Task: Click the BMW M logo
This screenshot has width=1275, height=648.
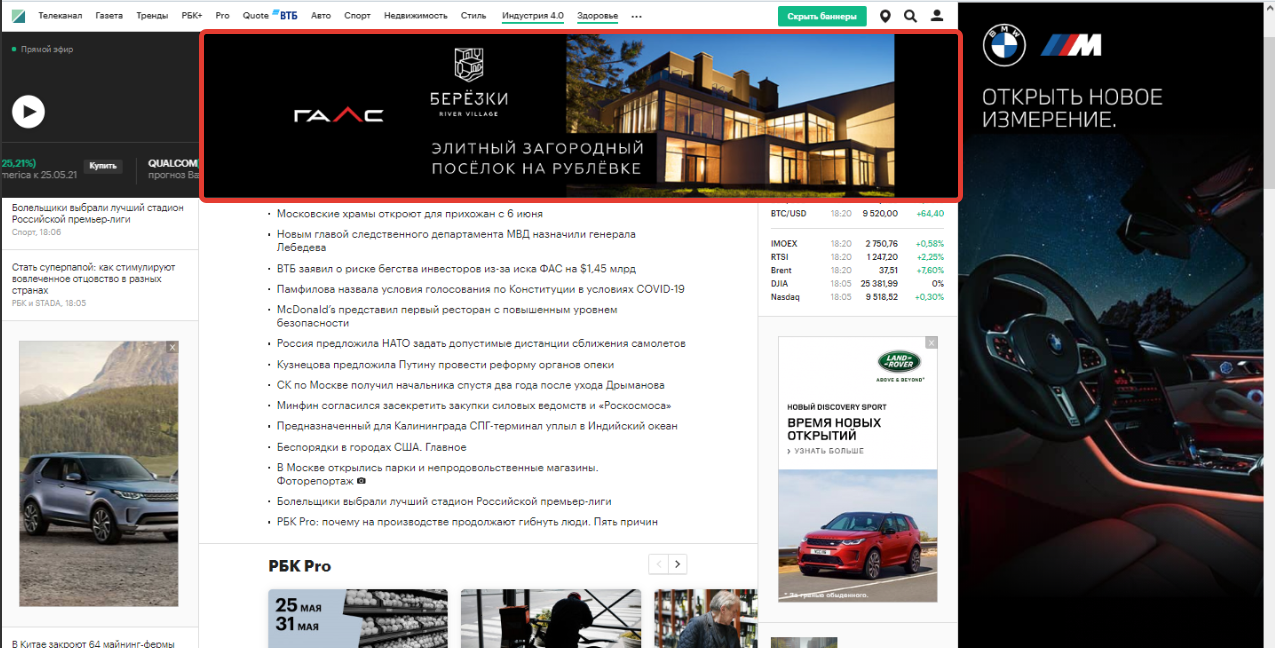Action: pyautogui.click(x=1071, y=45)
